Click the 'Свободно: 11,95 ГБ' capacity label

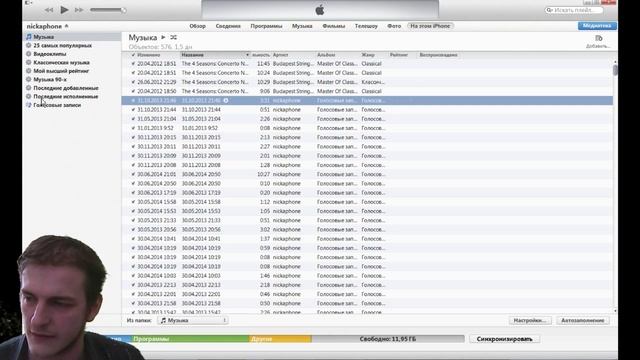click(388, 339)
